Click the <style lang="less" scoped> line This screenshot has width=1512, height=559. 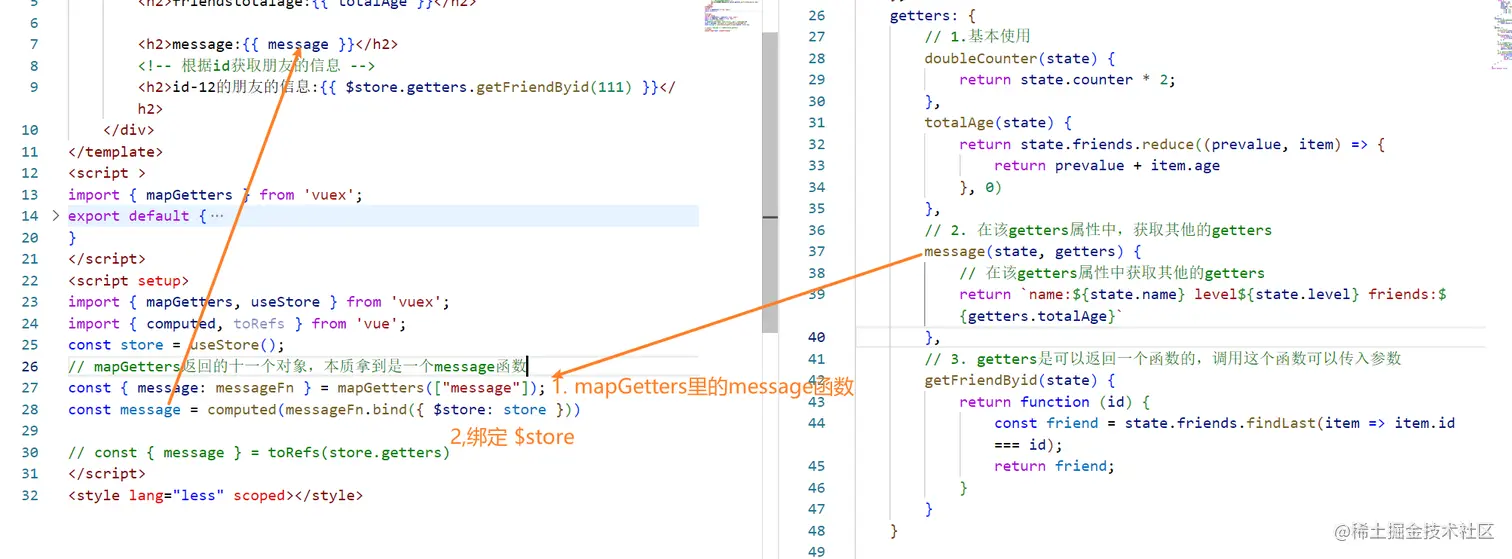215,496
